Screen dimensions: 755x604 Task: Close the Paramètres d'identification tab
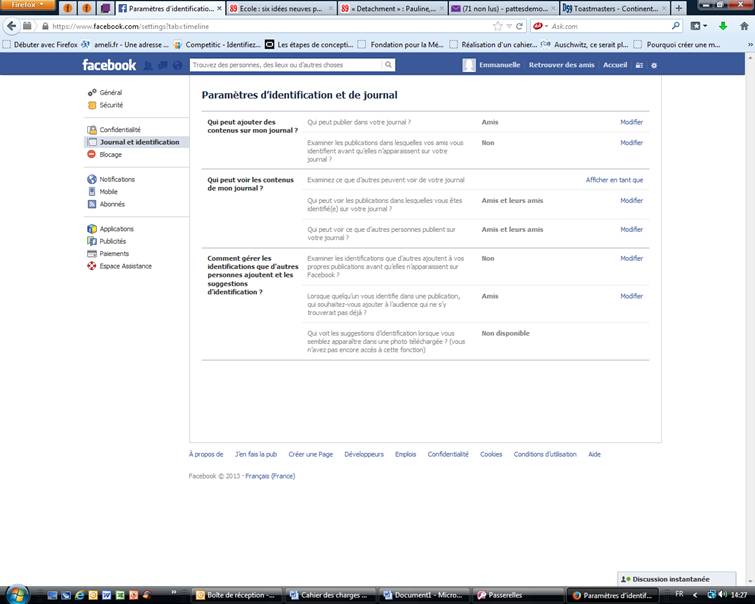pos(220,8)
